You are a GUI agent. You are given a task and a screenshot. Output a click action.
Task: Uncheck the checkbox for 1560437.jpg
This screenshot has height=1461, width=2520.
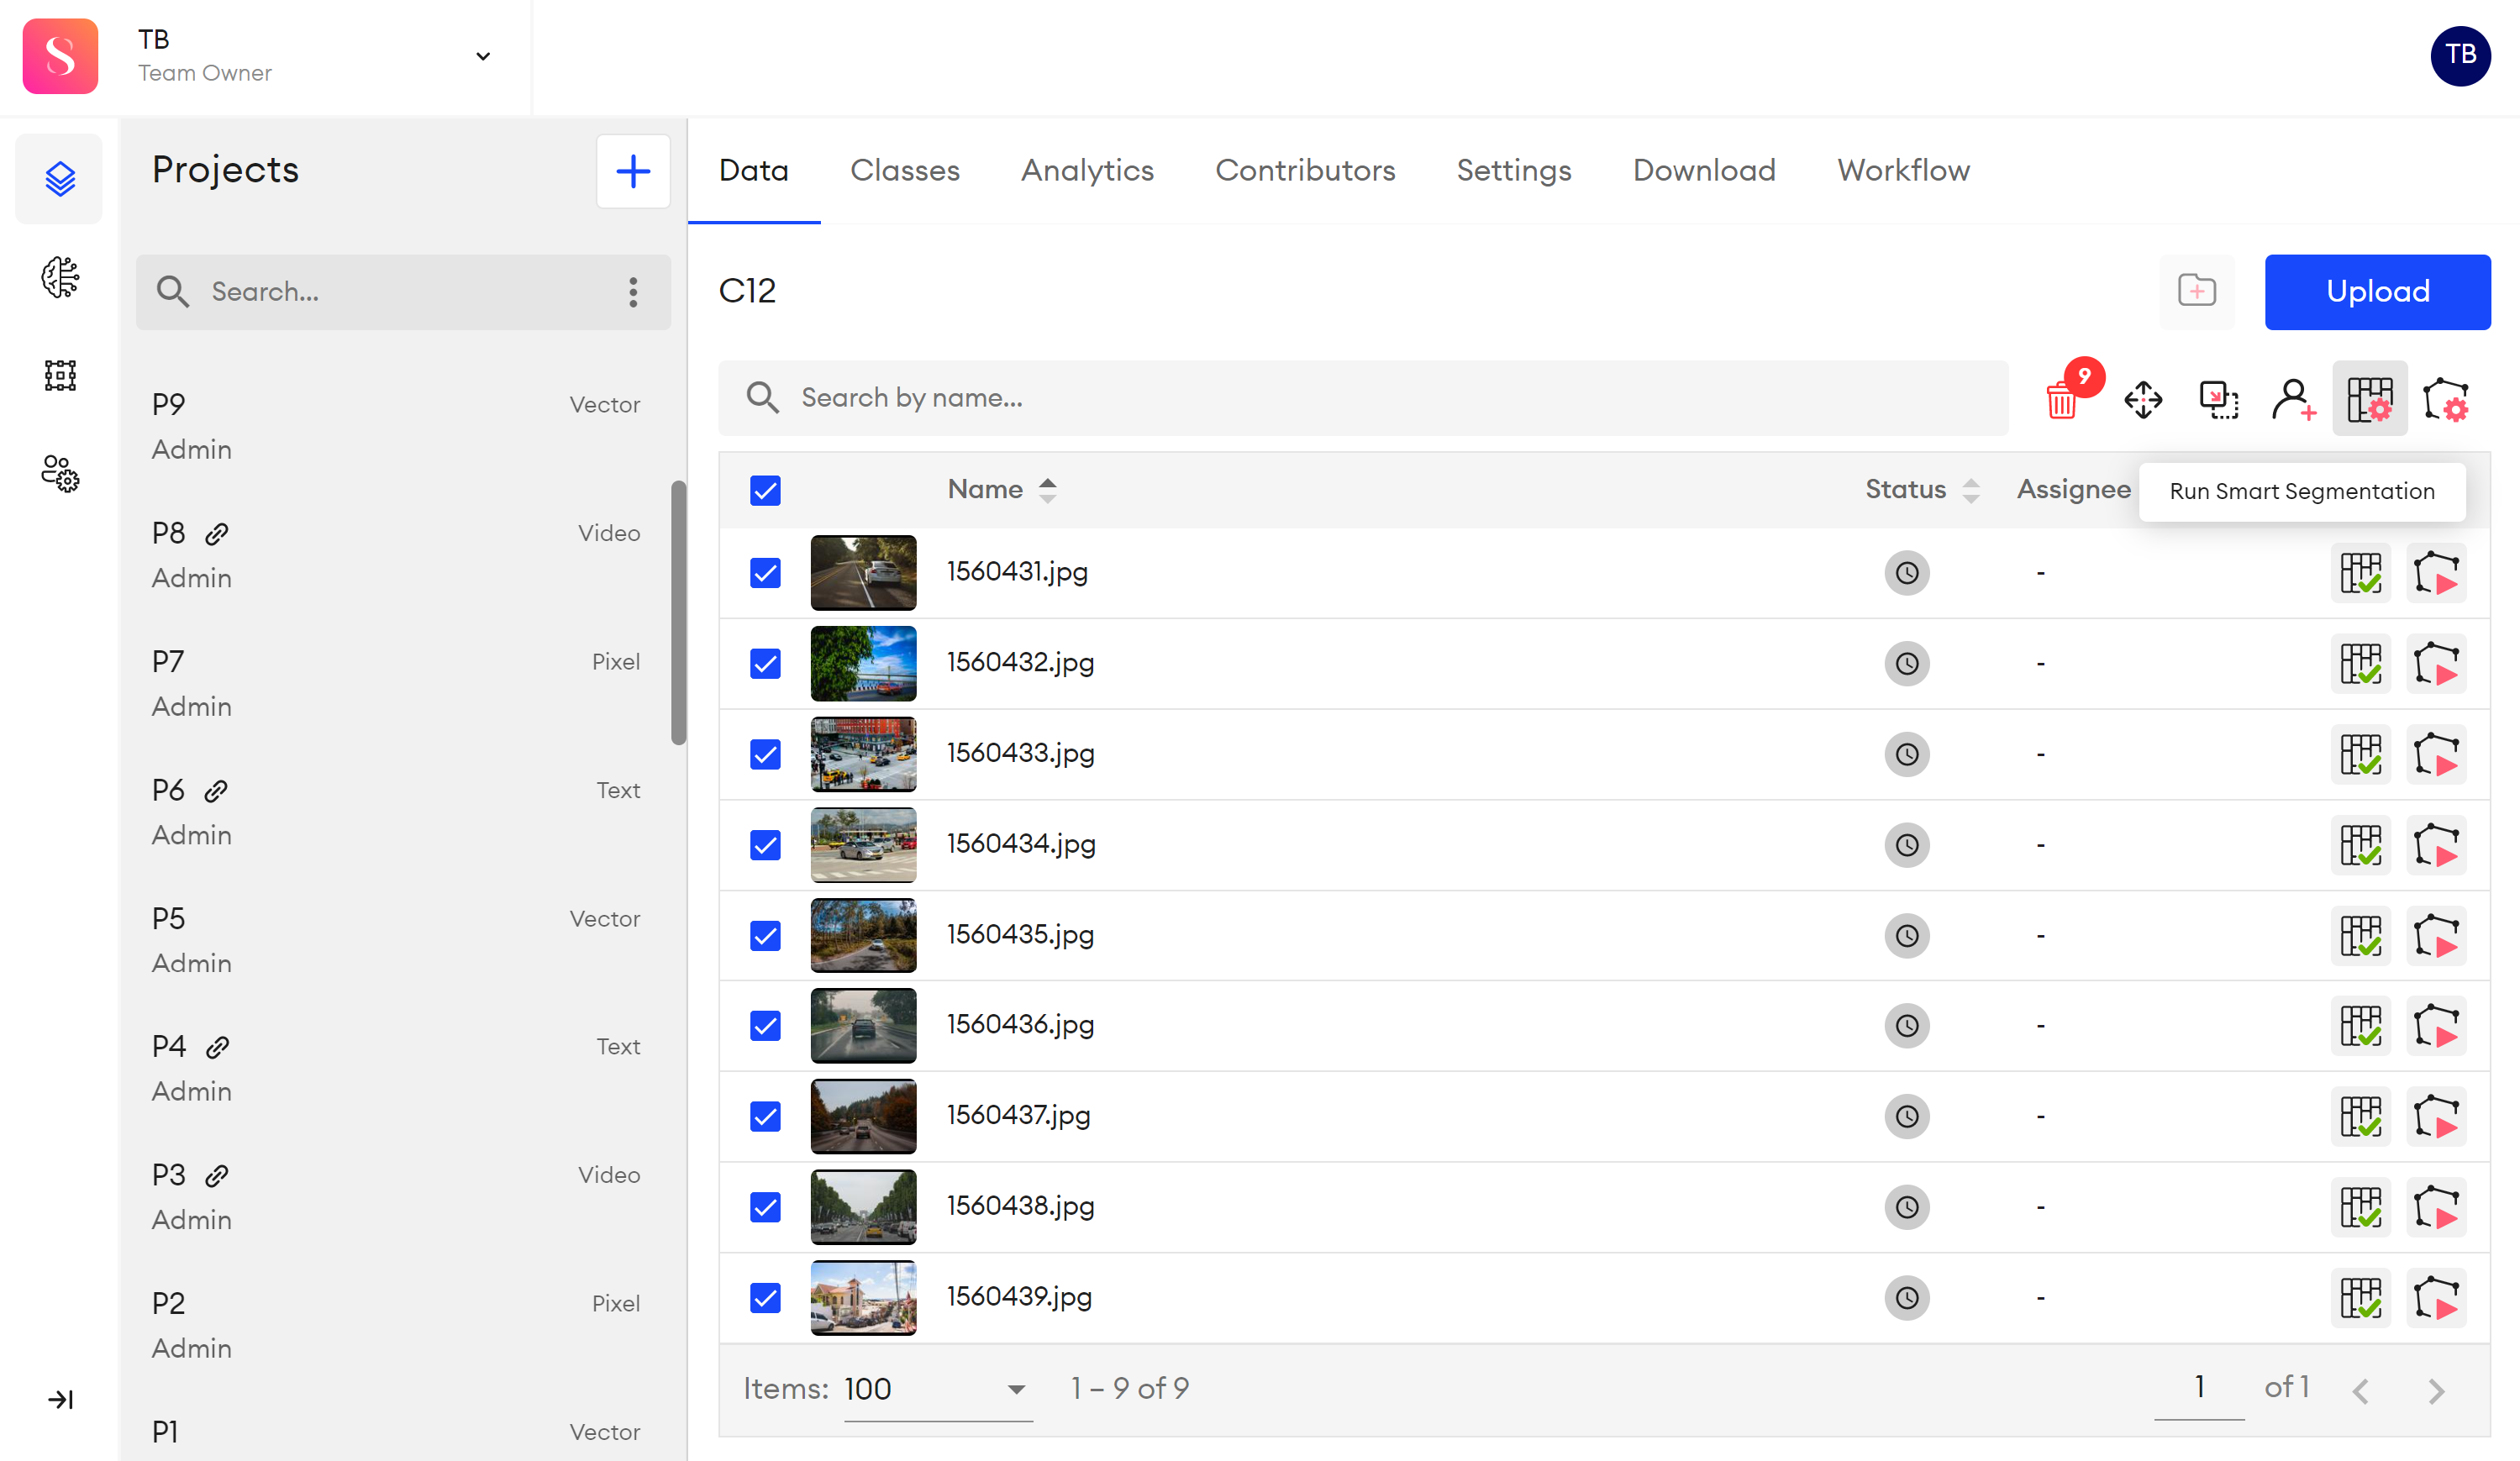tap(765, 1116)
